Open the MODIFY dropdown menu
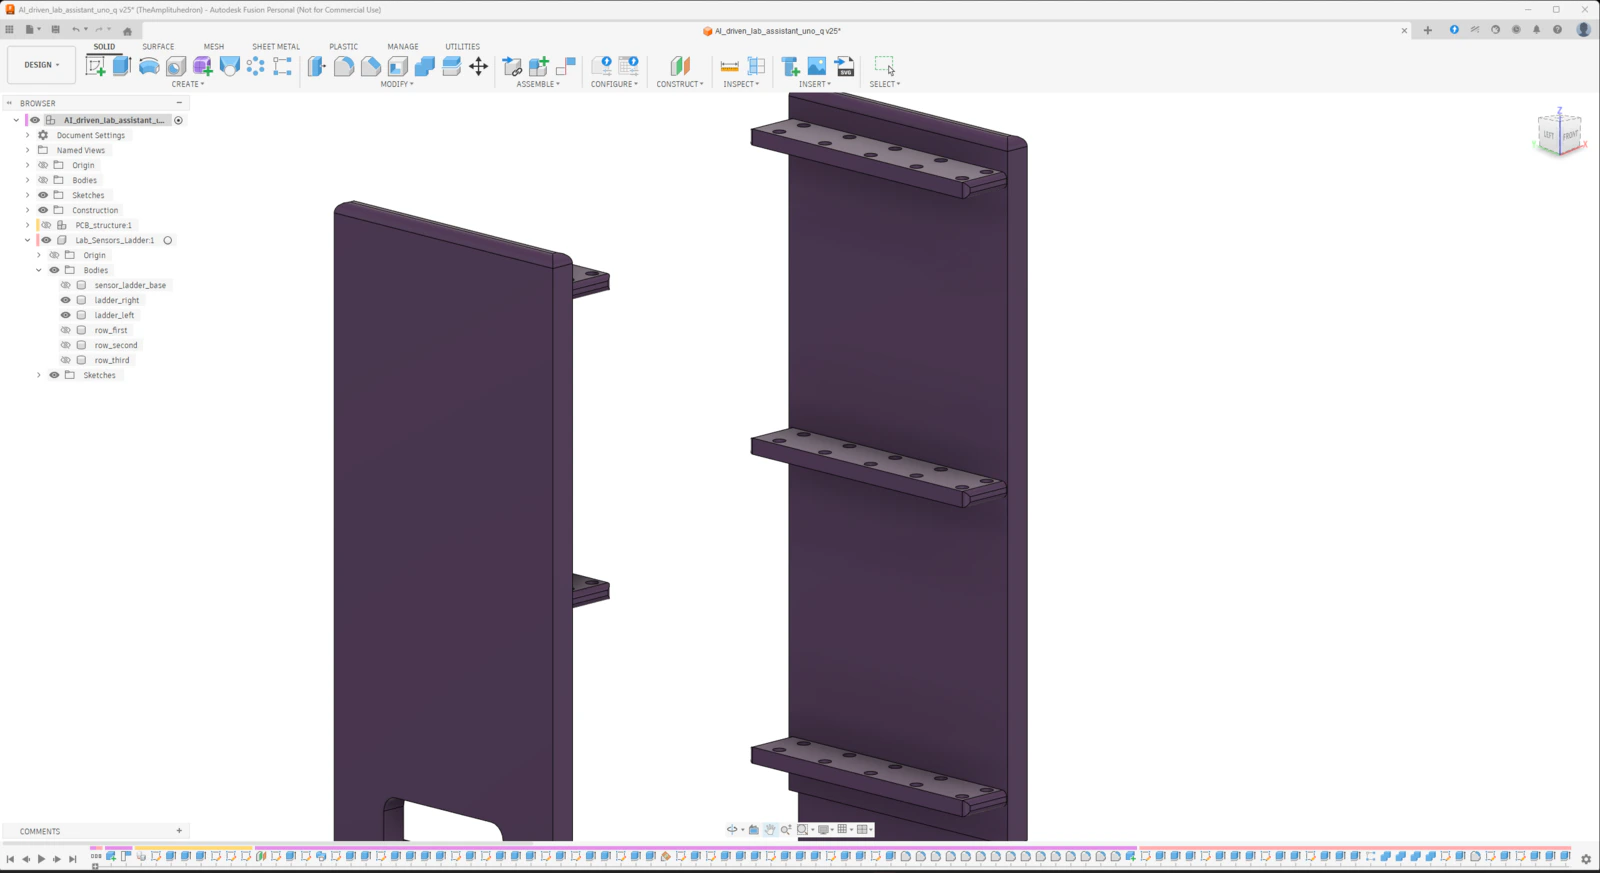The width and height of the screenshot is (1600, 873). pos(397,84)
